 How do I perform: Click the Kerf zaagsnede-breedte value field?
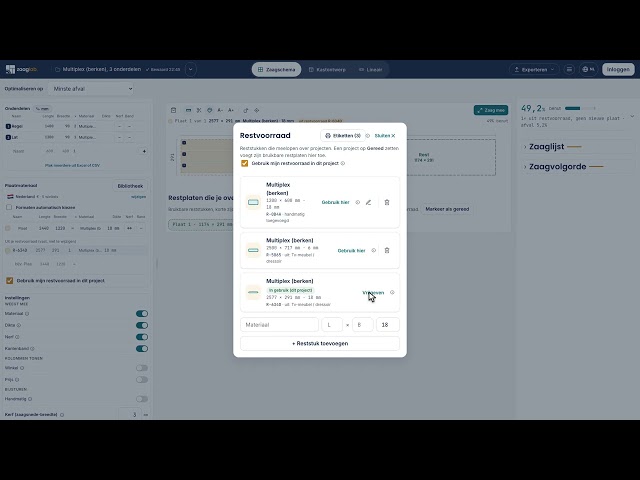(x=131, y=414)
